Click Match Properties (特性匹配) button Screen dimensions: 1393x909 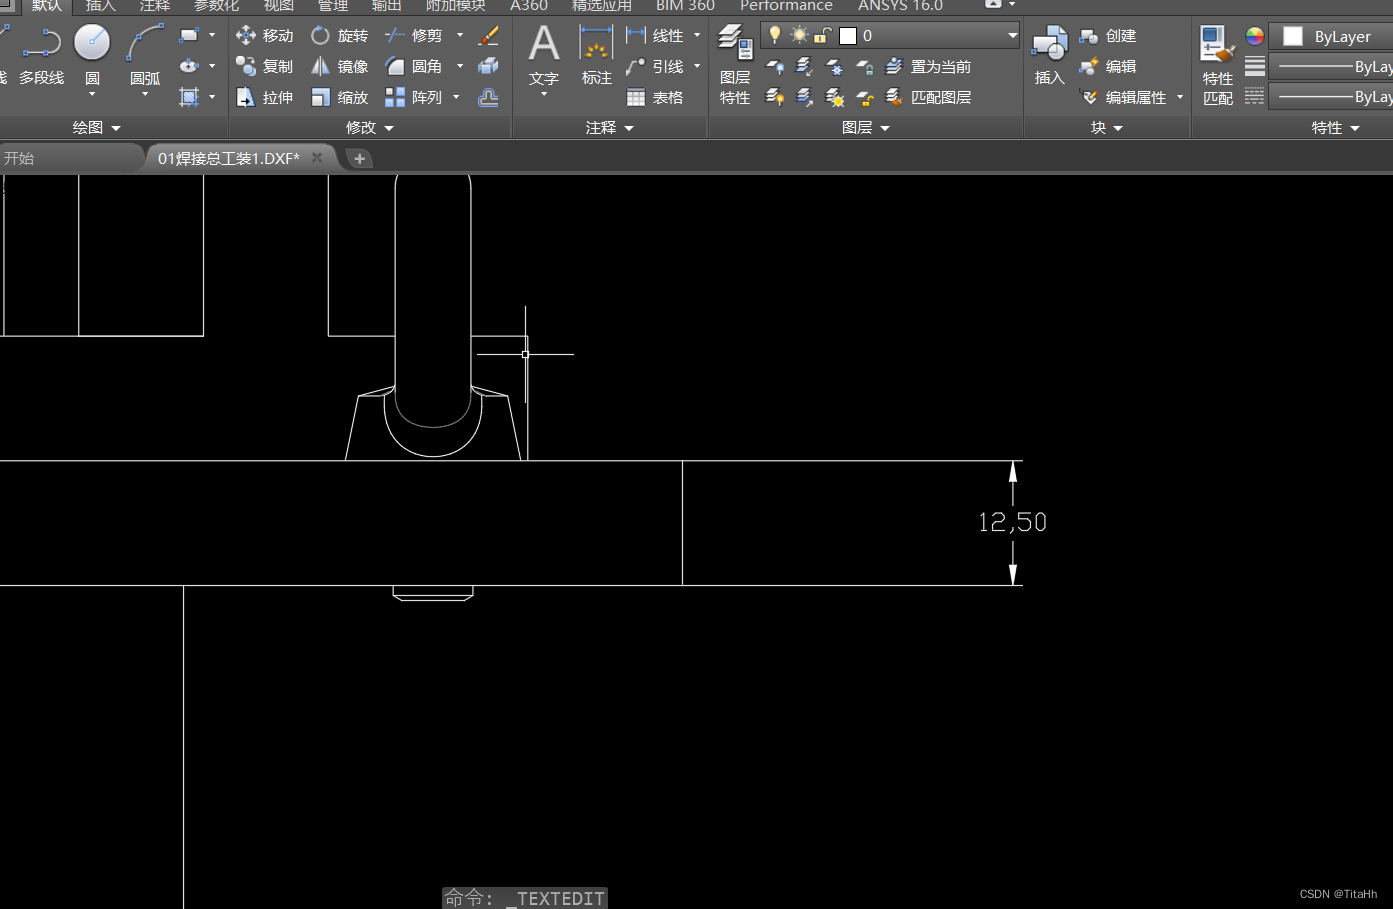tap(1217, 65)
